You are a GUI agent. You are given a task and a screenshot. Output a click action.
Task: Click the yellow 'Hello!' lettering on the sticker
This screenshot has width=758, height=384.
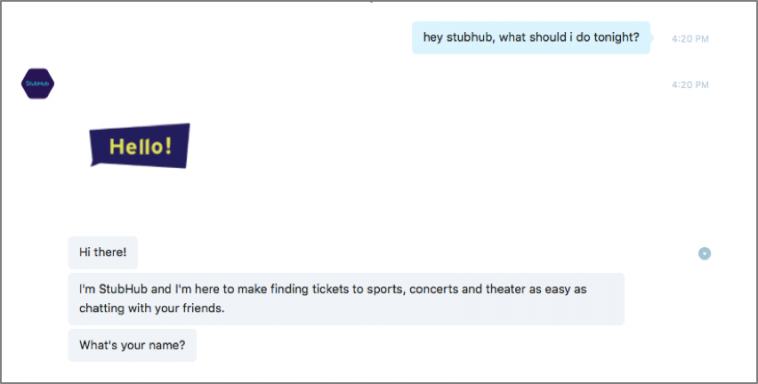(140, 146)
